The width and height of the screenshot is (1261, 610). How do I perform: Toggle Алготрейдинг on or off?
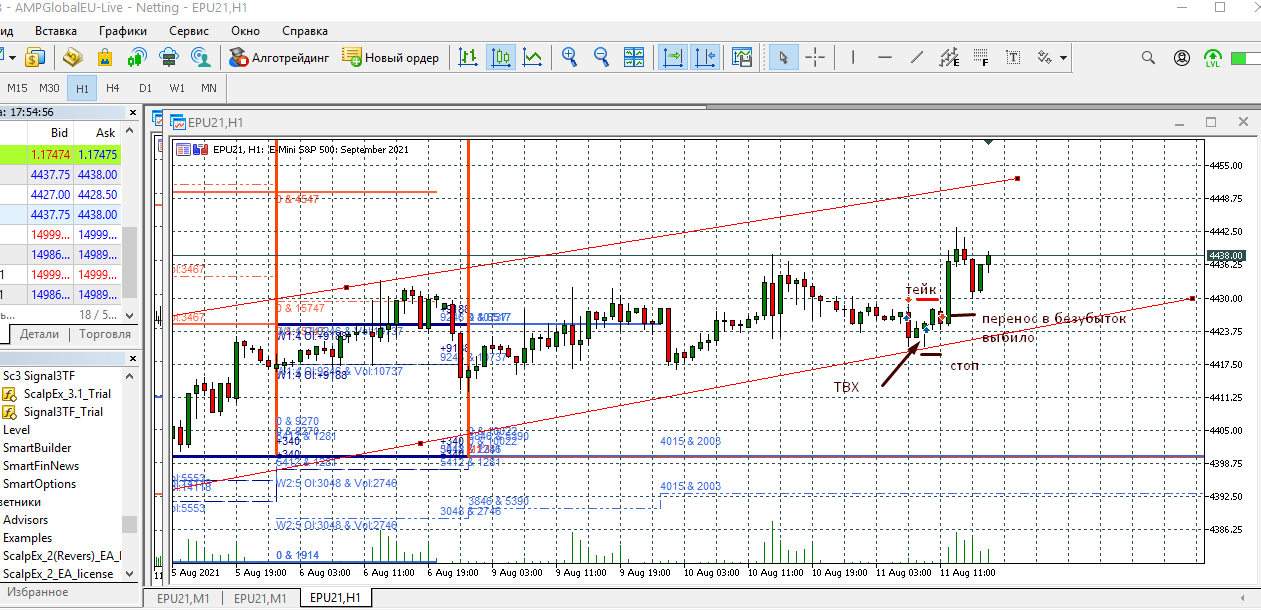(279, 57)
